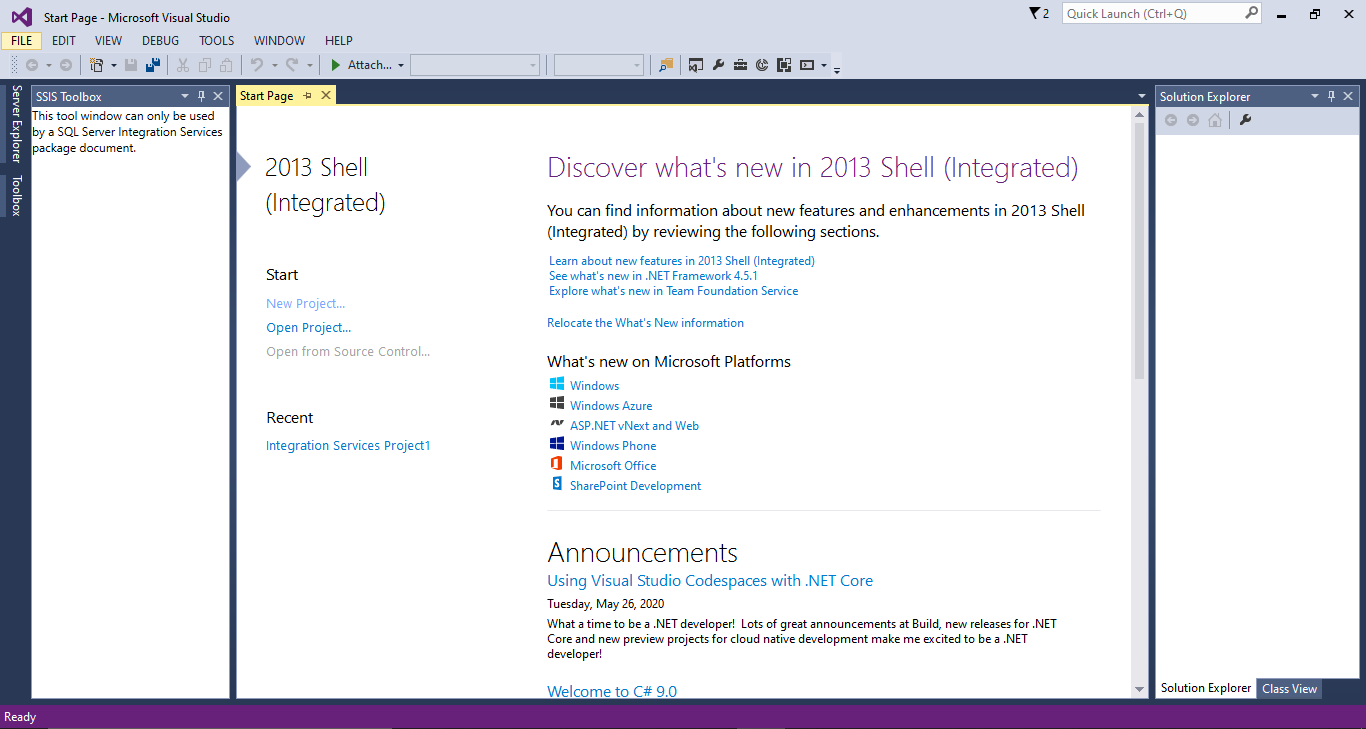This screenshot has width=1366, height=729.
Task: Click Relocate the What's New information link
Action: (x=645, y=323)
